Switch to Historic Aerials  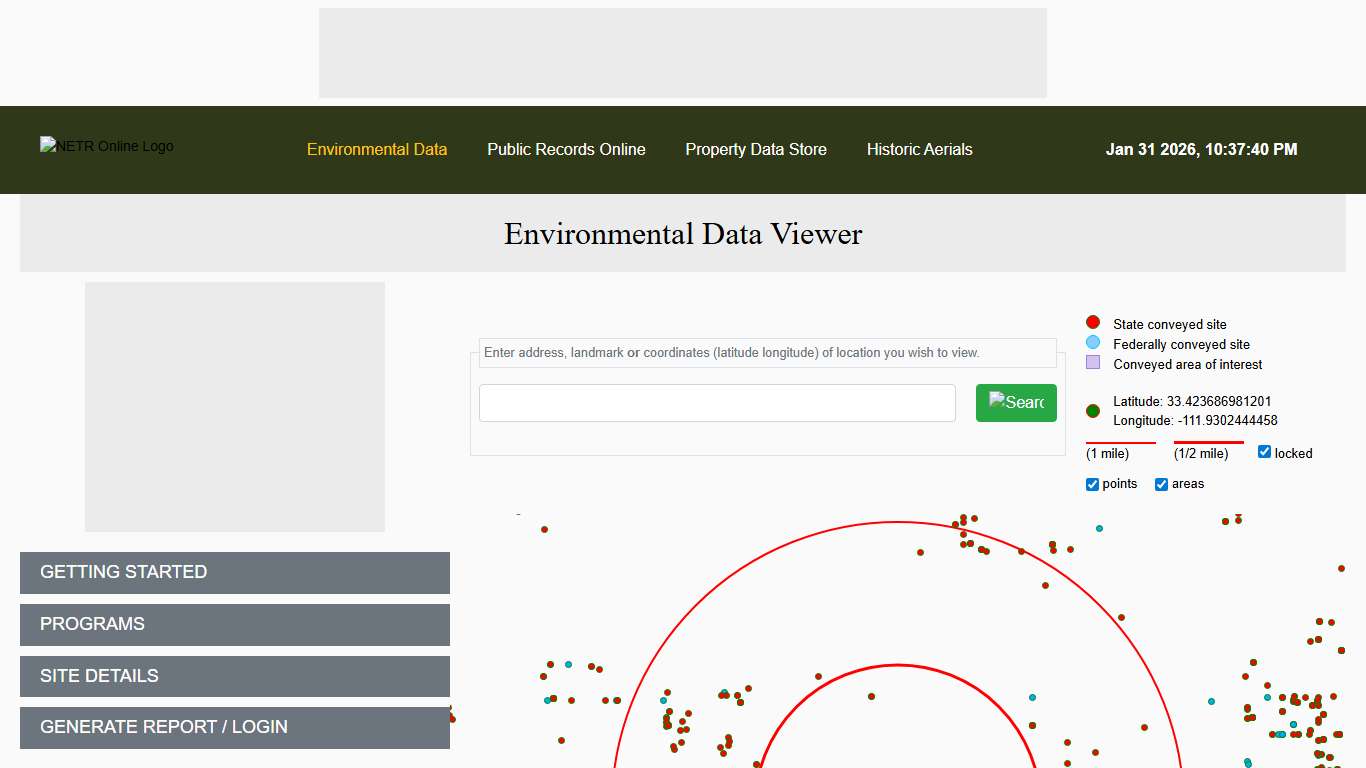[919, 149]
